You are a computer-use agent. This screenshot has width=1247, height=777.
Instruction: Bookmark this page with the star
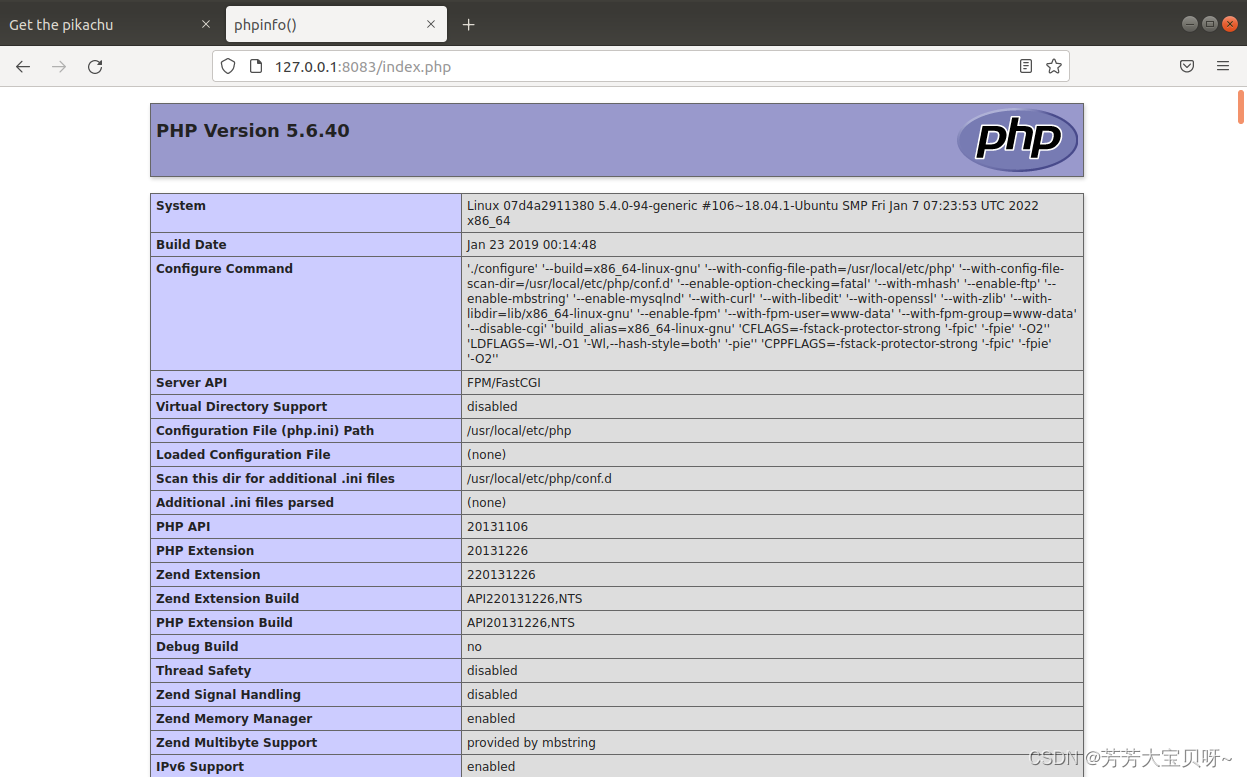[1054, 67]
